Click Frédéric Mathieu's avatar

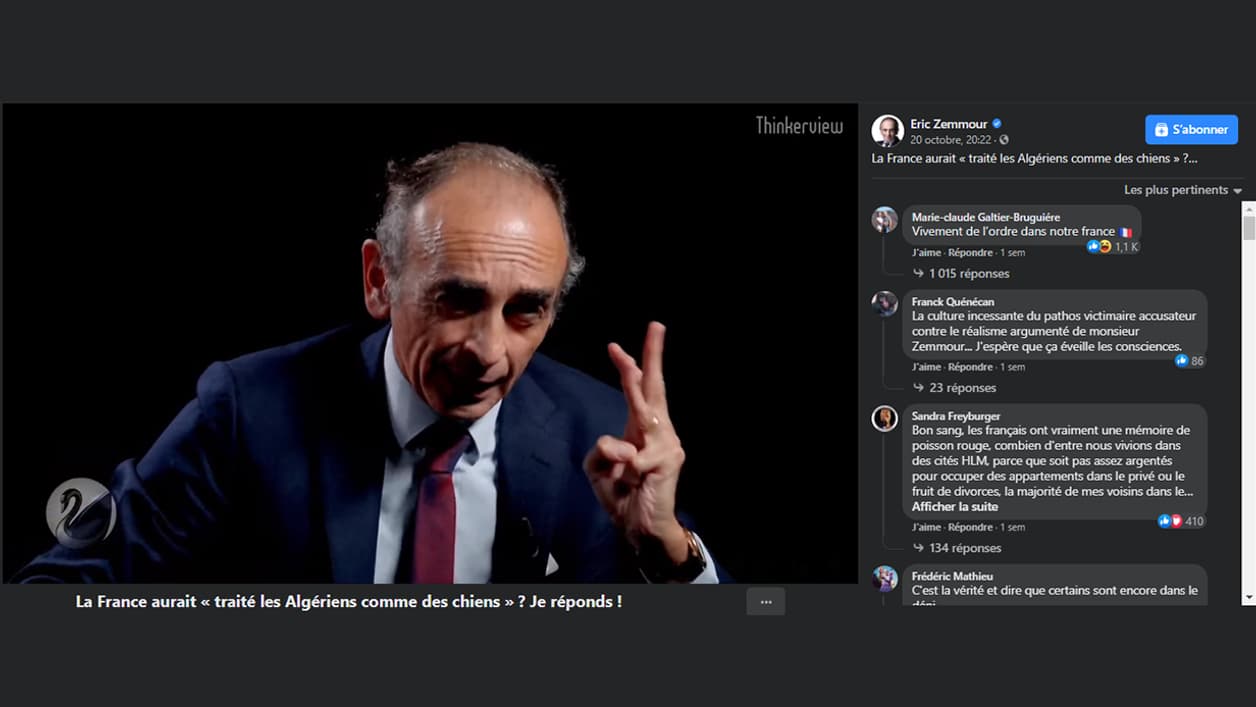[885, 578]
